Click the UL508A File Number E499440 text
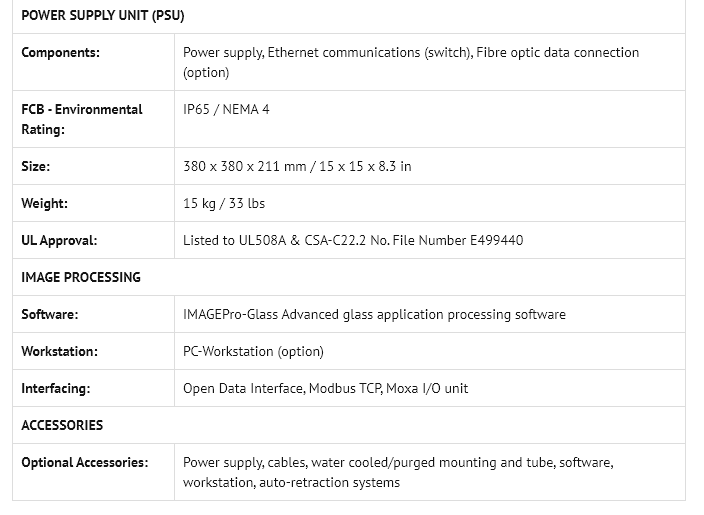704x515 pixels. (x=352, y=240)
